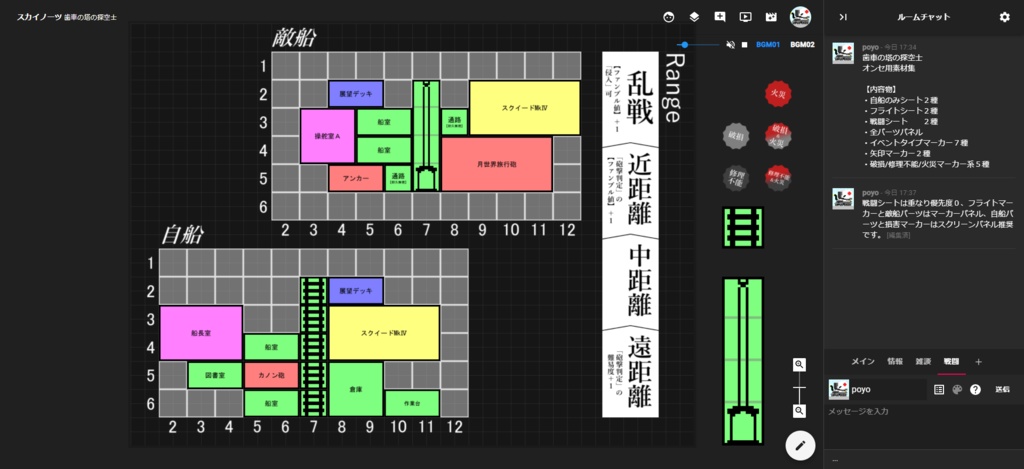
Task: Select the 倉庫 green room
Action: [x=356, y=389]
